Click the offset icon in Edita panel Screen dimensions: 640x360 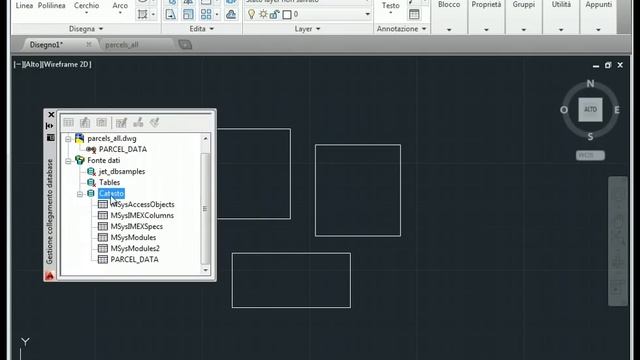pyautogui.click(x=231, y=14)
